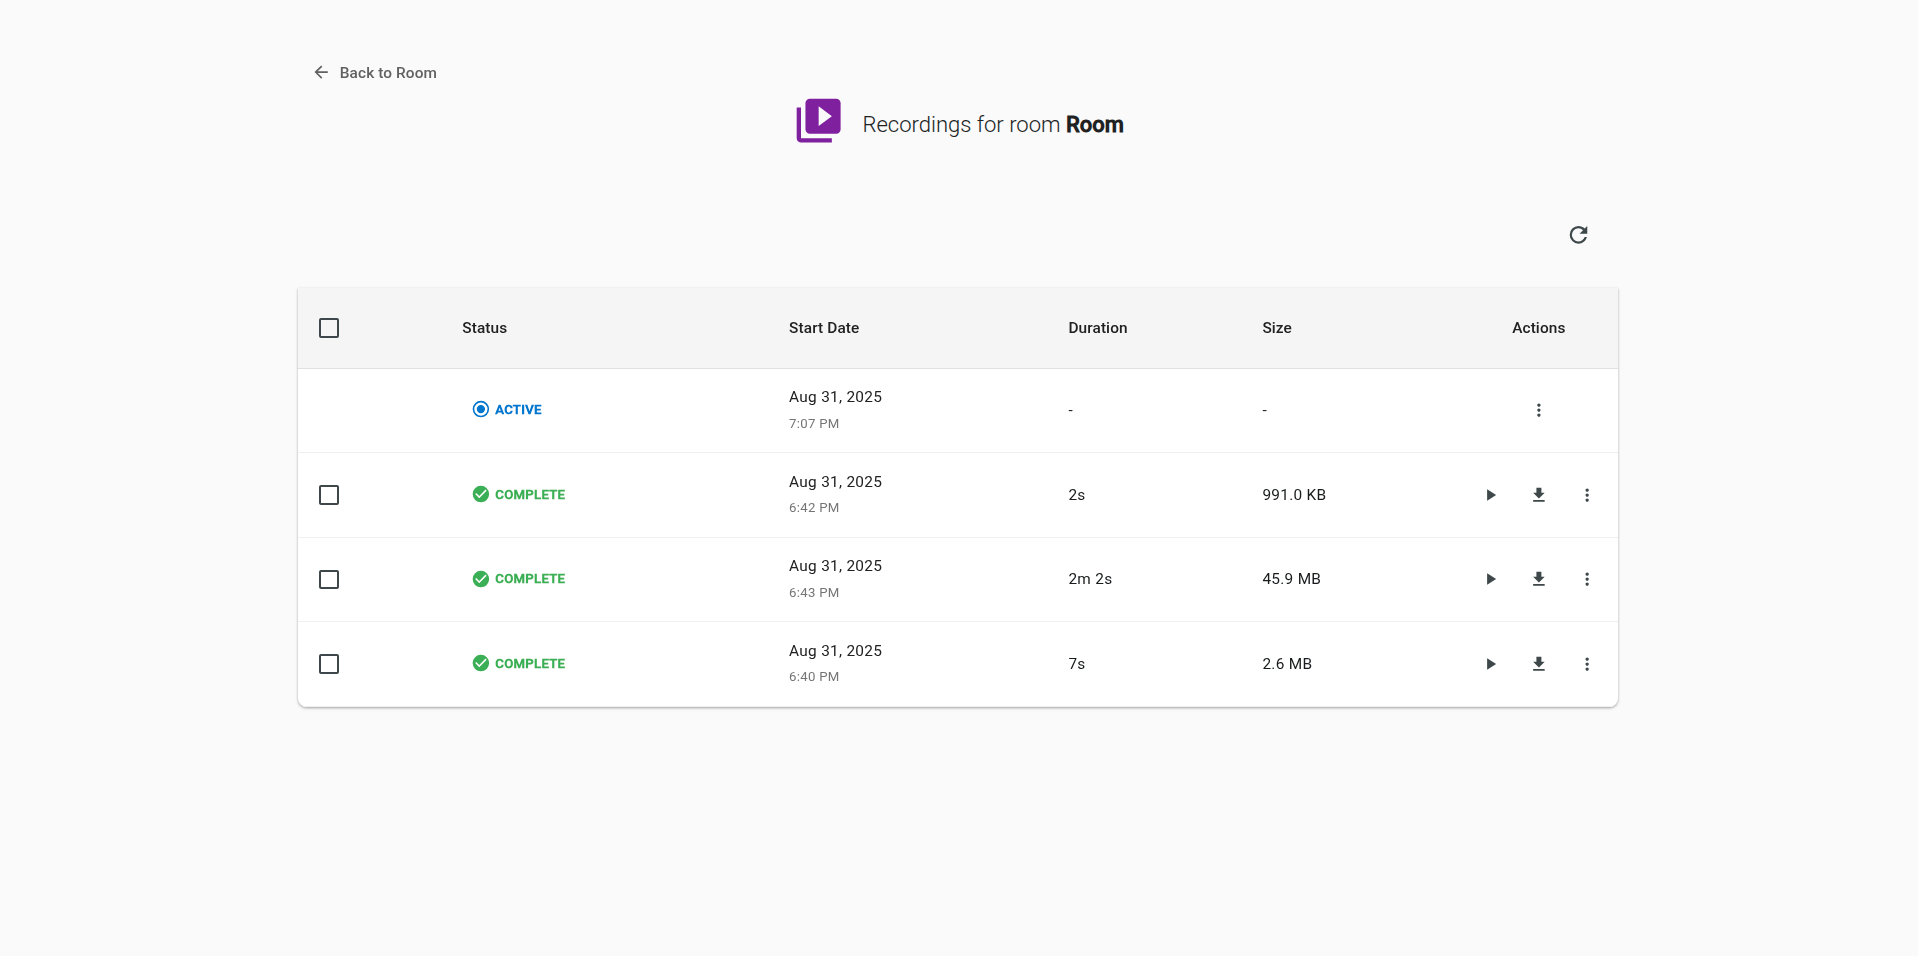1918x956 pixels.
Task: Check the box for the 2m 2s recording
Action: pos(329,580)
